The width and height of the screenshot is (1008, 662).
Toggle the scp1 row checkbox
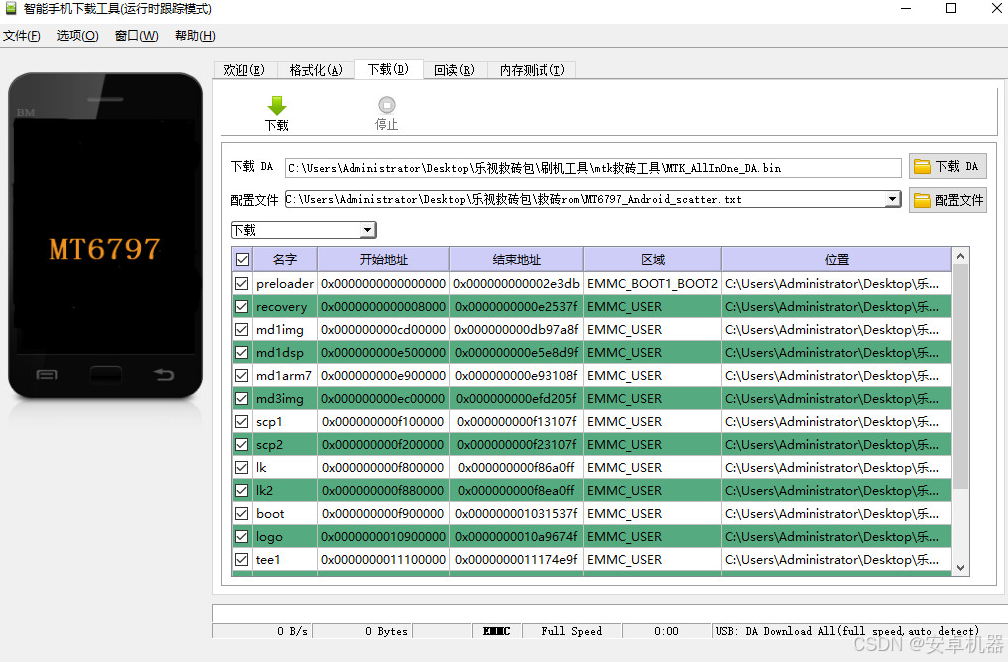[x=242, y=422]
